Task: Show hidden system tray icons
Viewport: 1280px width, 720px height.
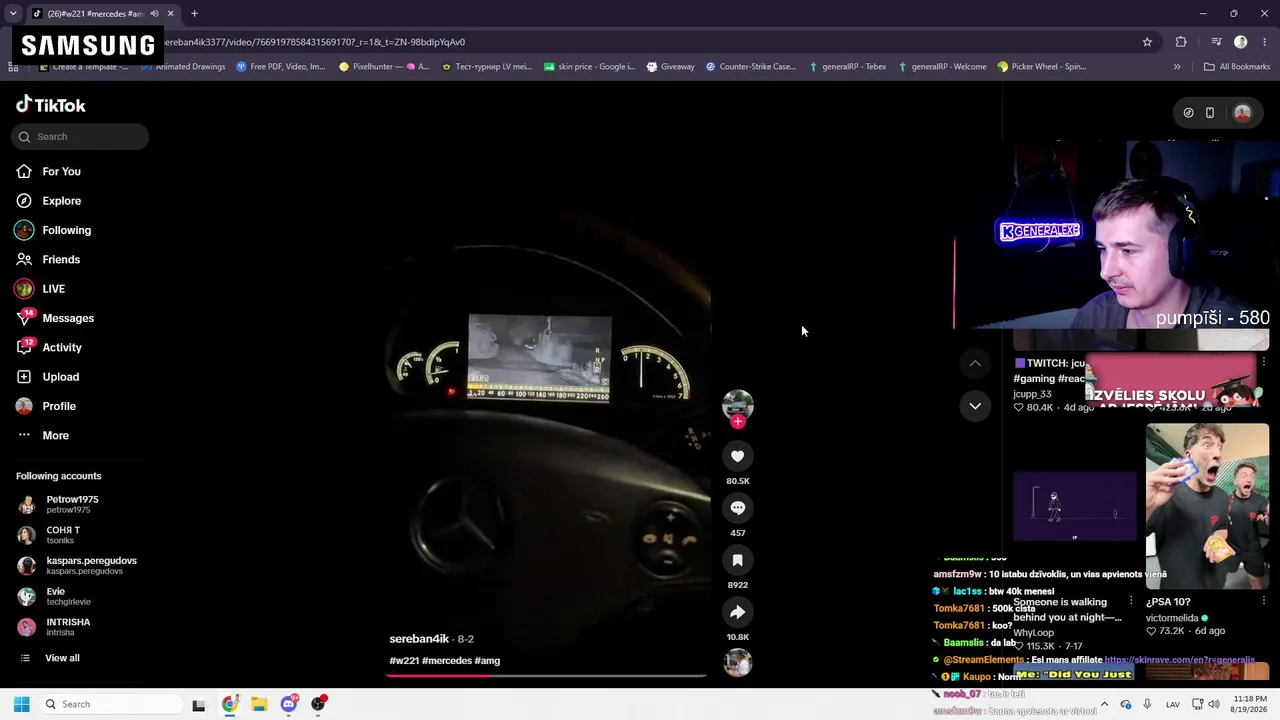Action: pos(1104,704)
